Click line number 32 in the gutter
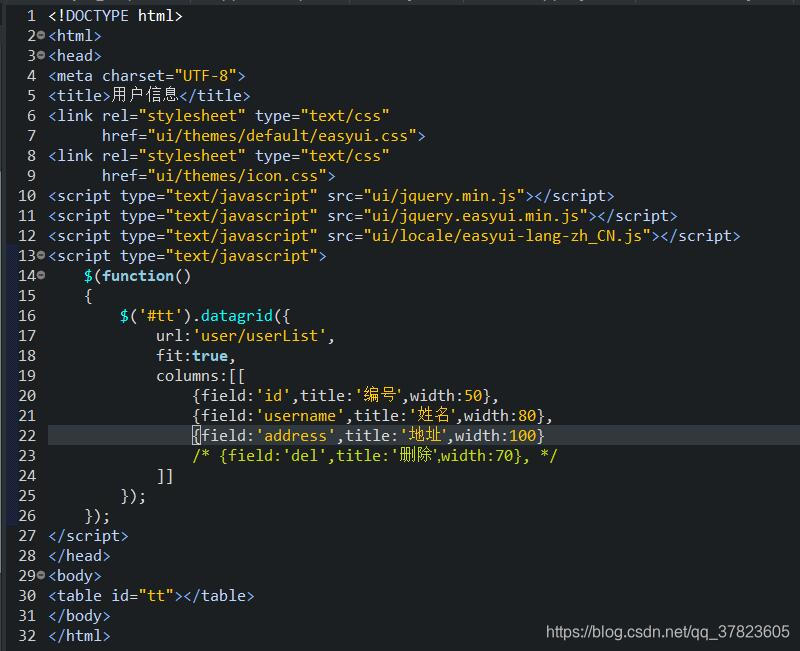The height and width of the screenshot is (651, 800). point(27,636)
